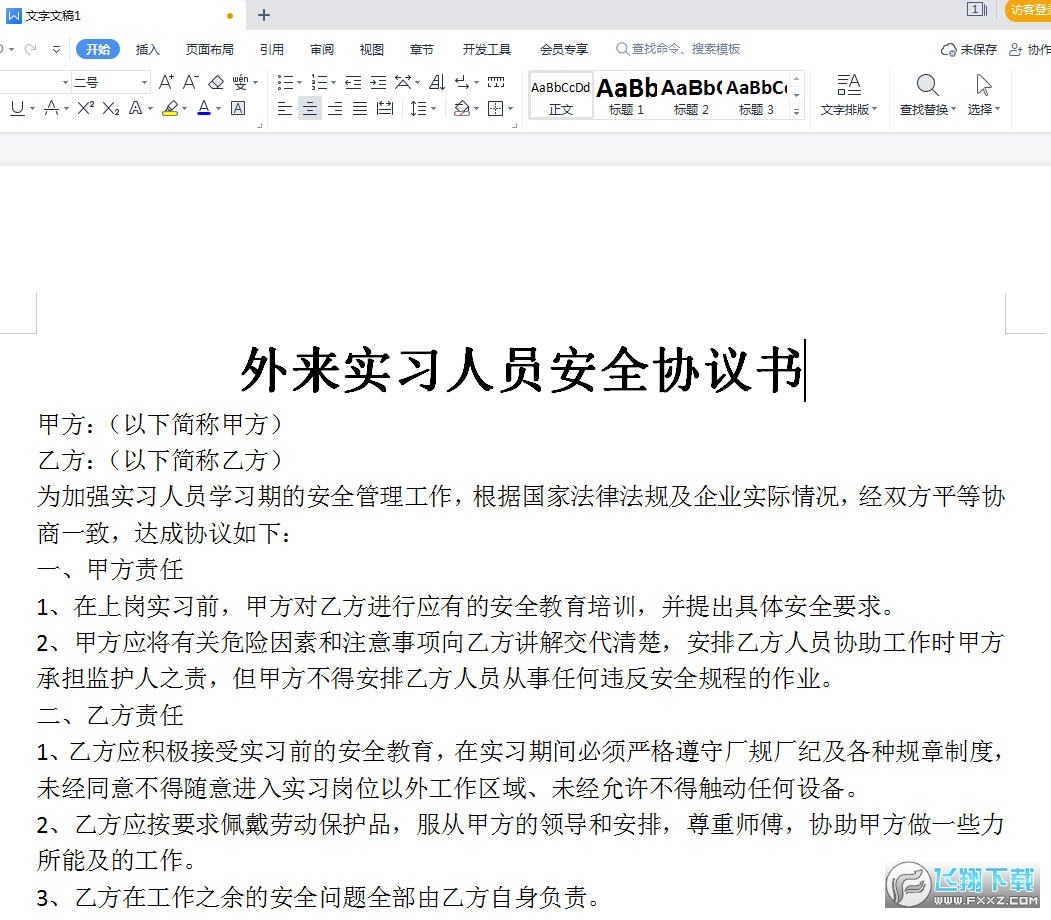This screenshot has width=1051, height=920.
Task: Apply superscript formatting
Action: click(86, 108)
